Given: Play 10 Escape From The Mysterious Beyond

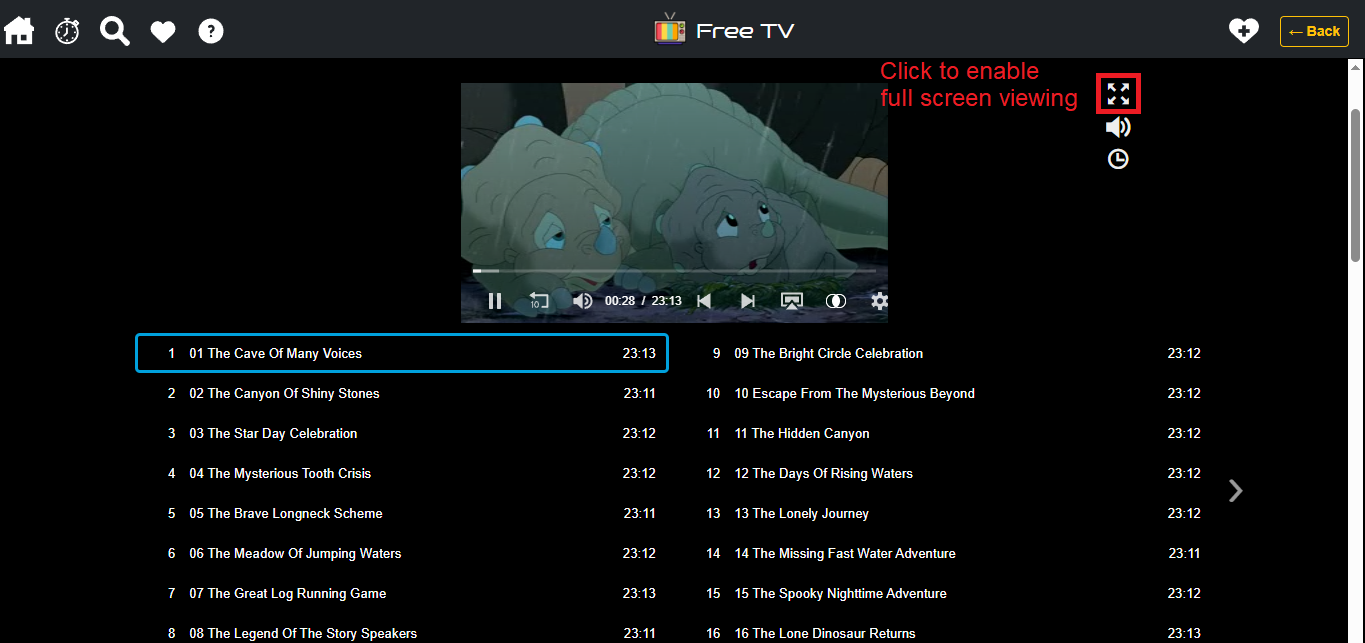Looking at the screenshot, I should (947, 393).
